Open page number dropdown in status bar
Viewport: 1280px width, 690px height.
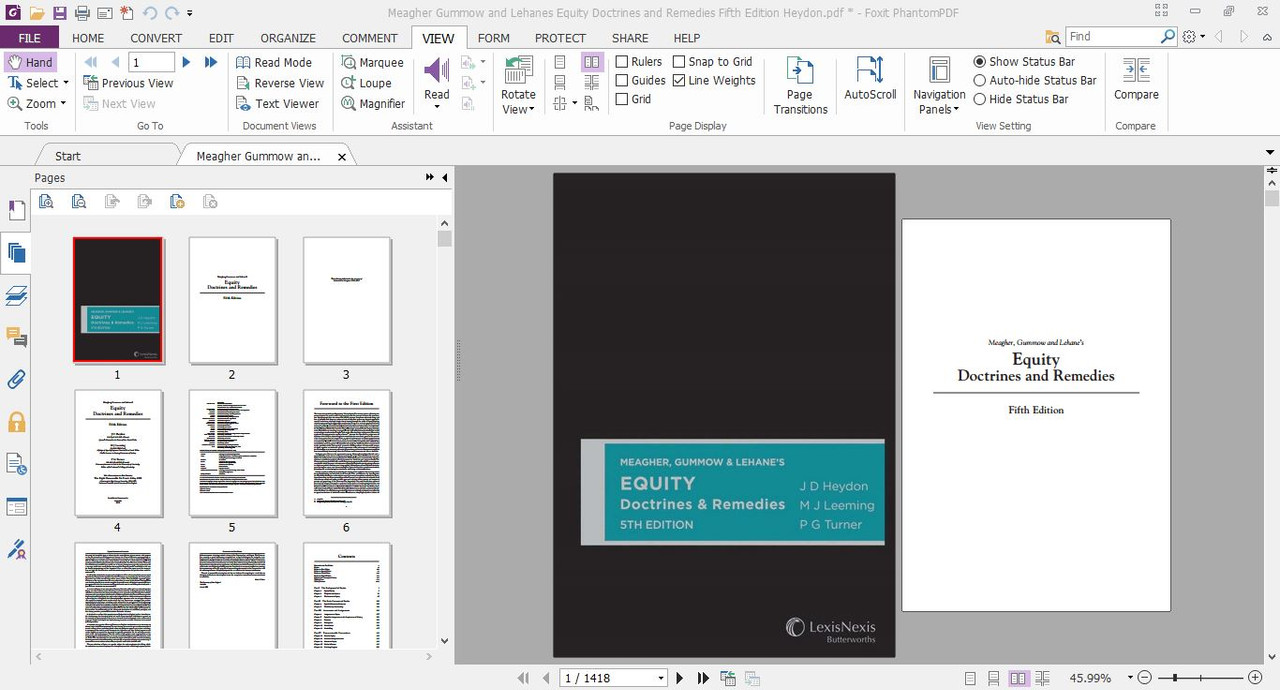coord(660,678)
